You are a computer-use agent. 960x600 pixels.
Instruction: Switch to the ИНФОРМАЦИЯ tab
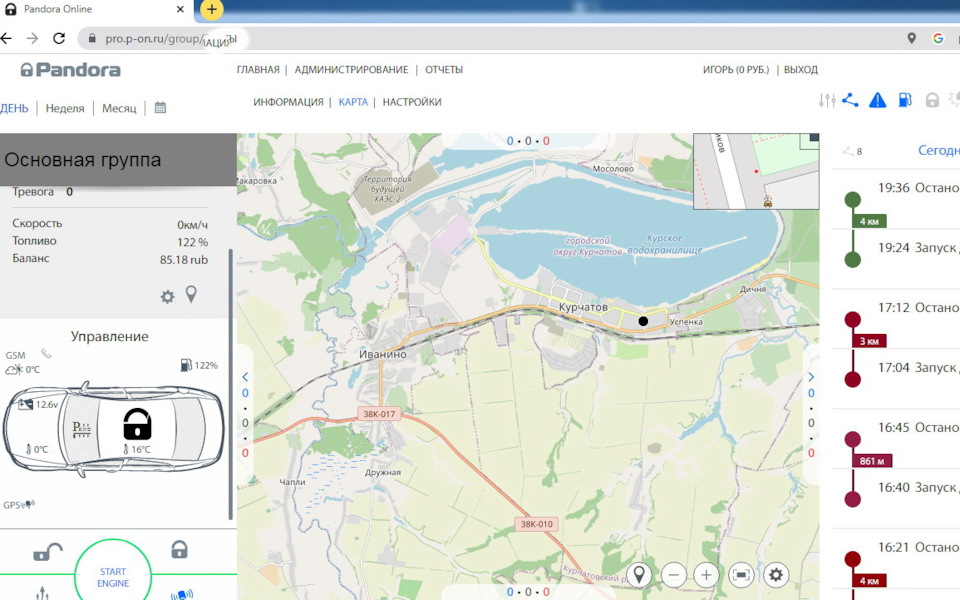point(288,102)
